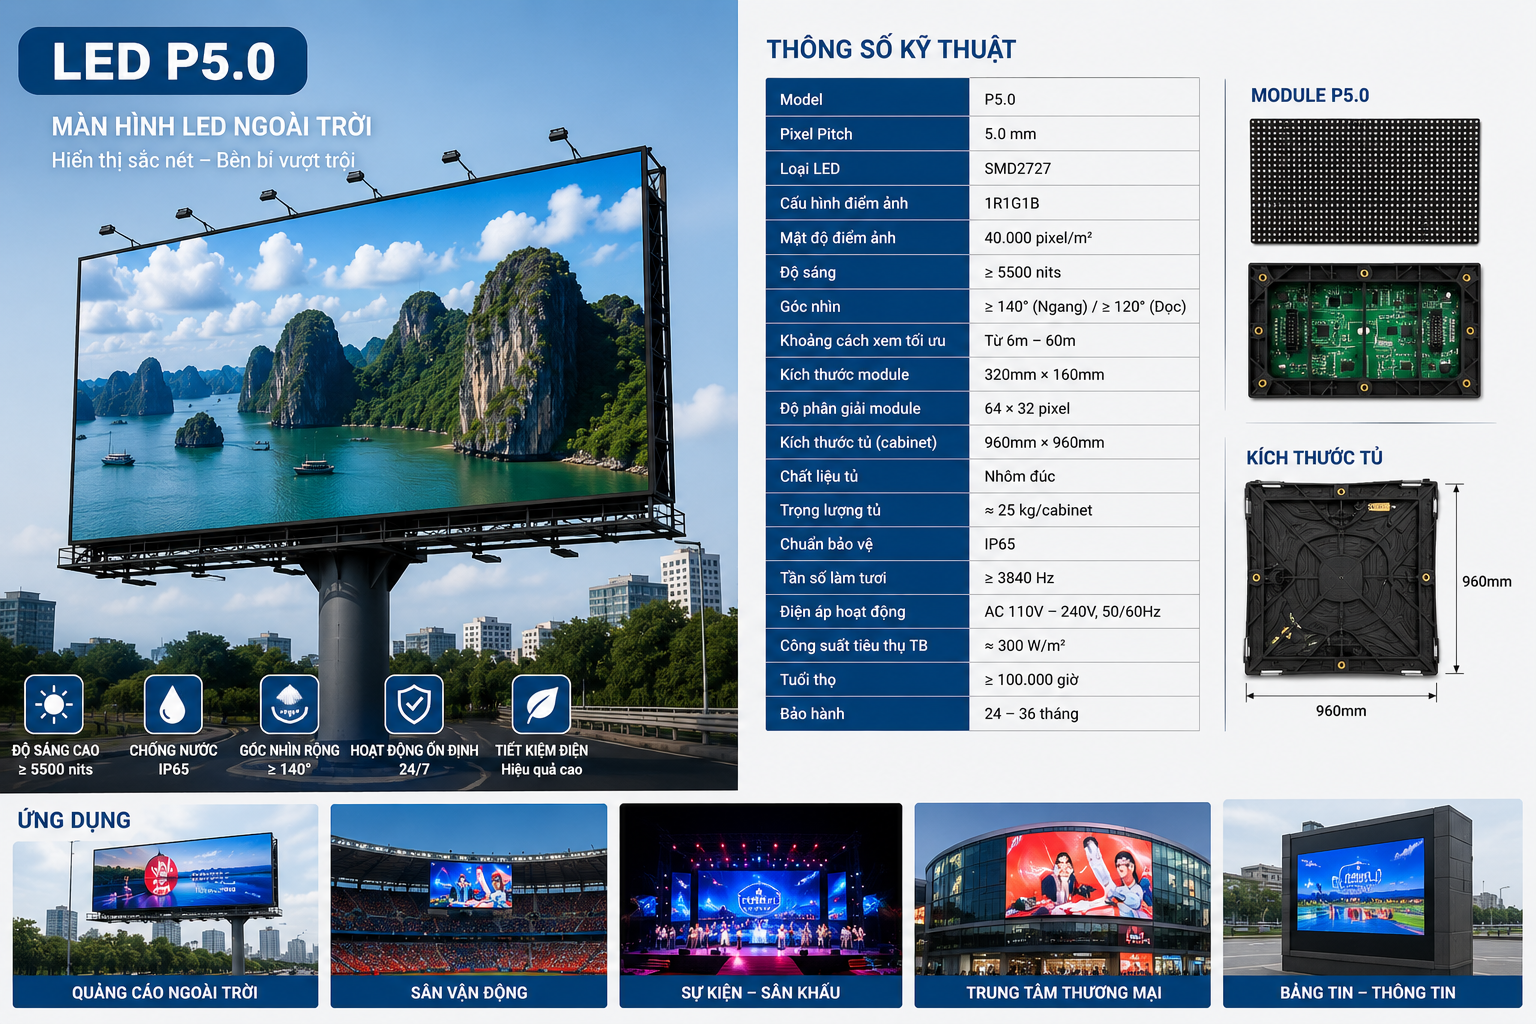Select the shield checkmark stability icon
The image size is (1536, 1024).
point(414,704)
